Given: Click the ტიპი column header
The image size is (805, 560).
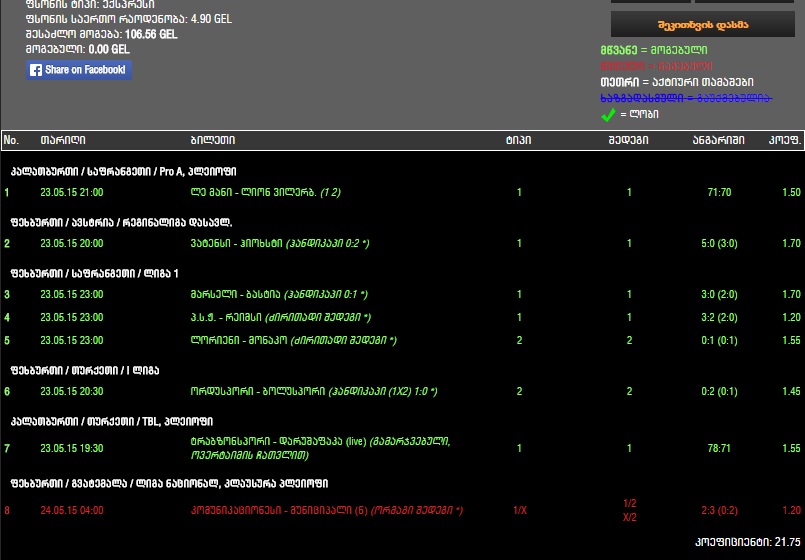Looking at the screenshot, I should pos(518,141).
